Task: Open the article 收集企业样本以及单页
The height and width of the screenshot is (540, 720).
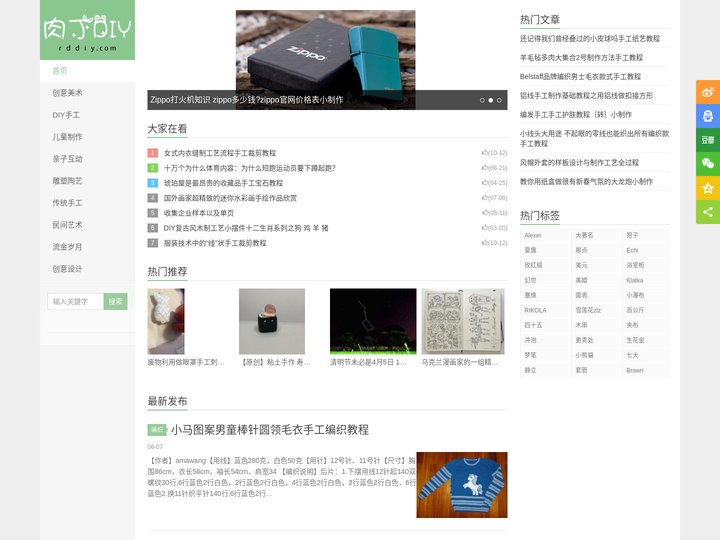Action: point(199,213)
